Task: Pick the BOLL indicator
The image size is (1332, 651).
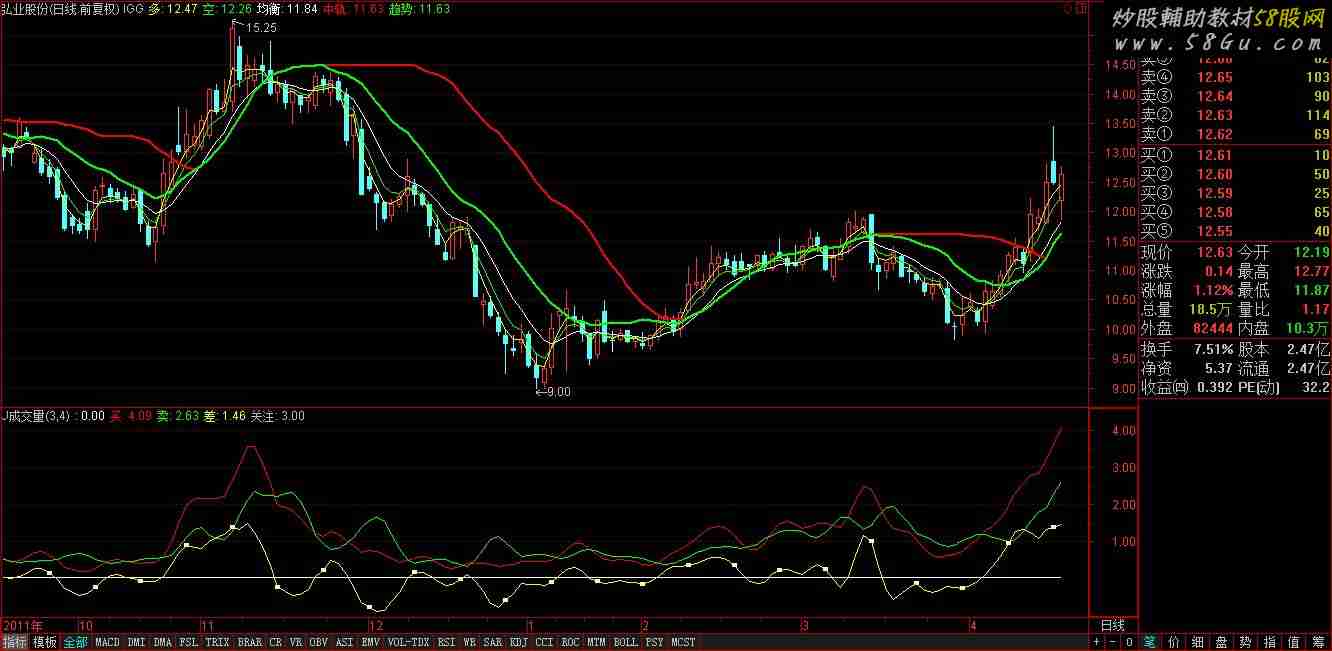Action: 626,642
